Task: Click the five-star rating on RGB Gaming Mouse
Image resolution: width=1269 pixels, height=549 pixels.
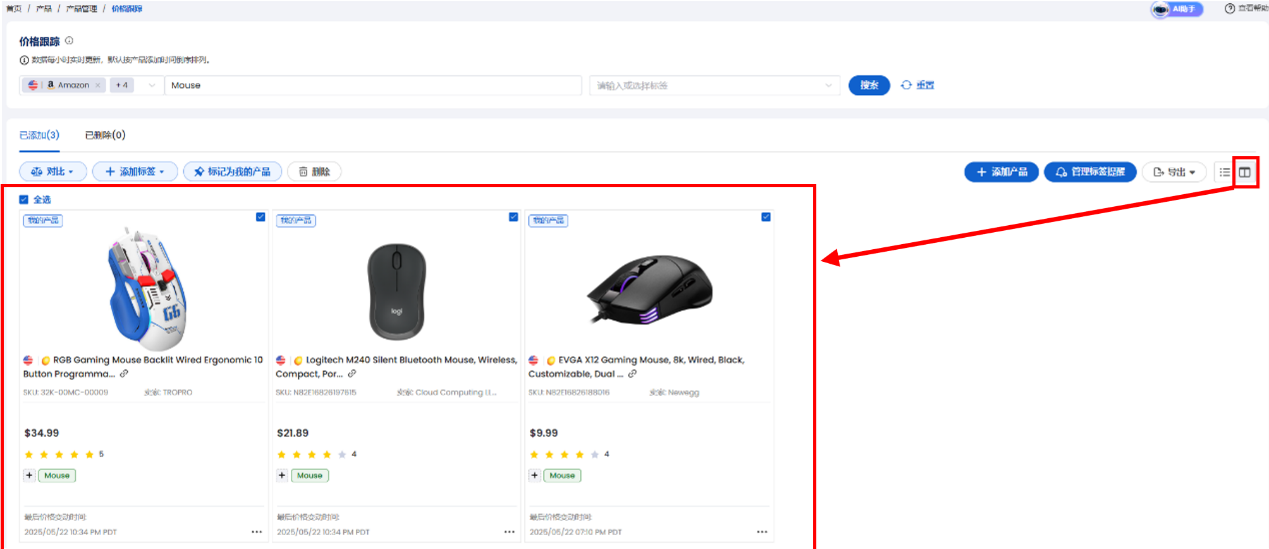Action: pyautogui.click(x=59, y=455)
